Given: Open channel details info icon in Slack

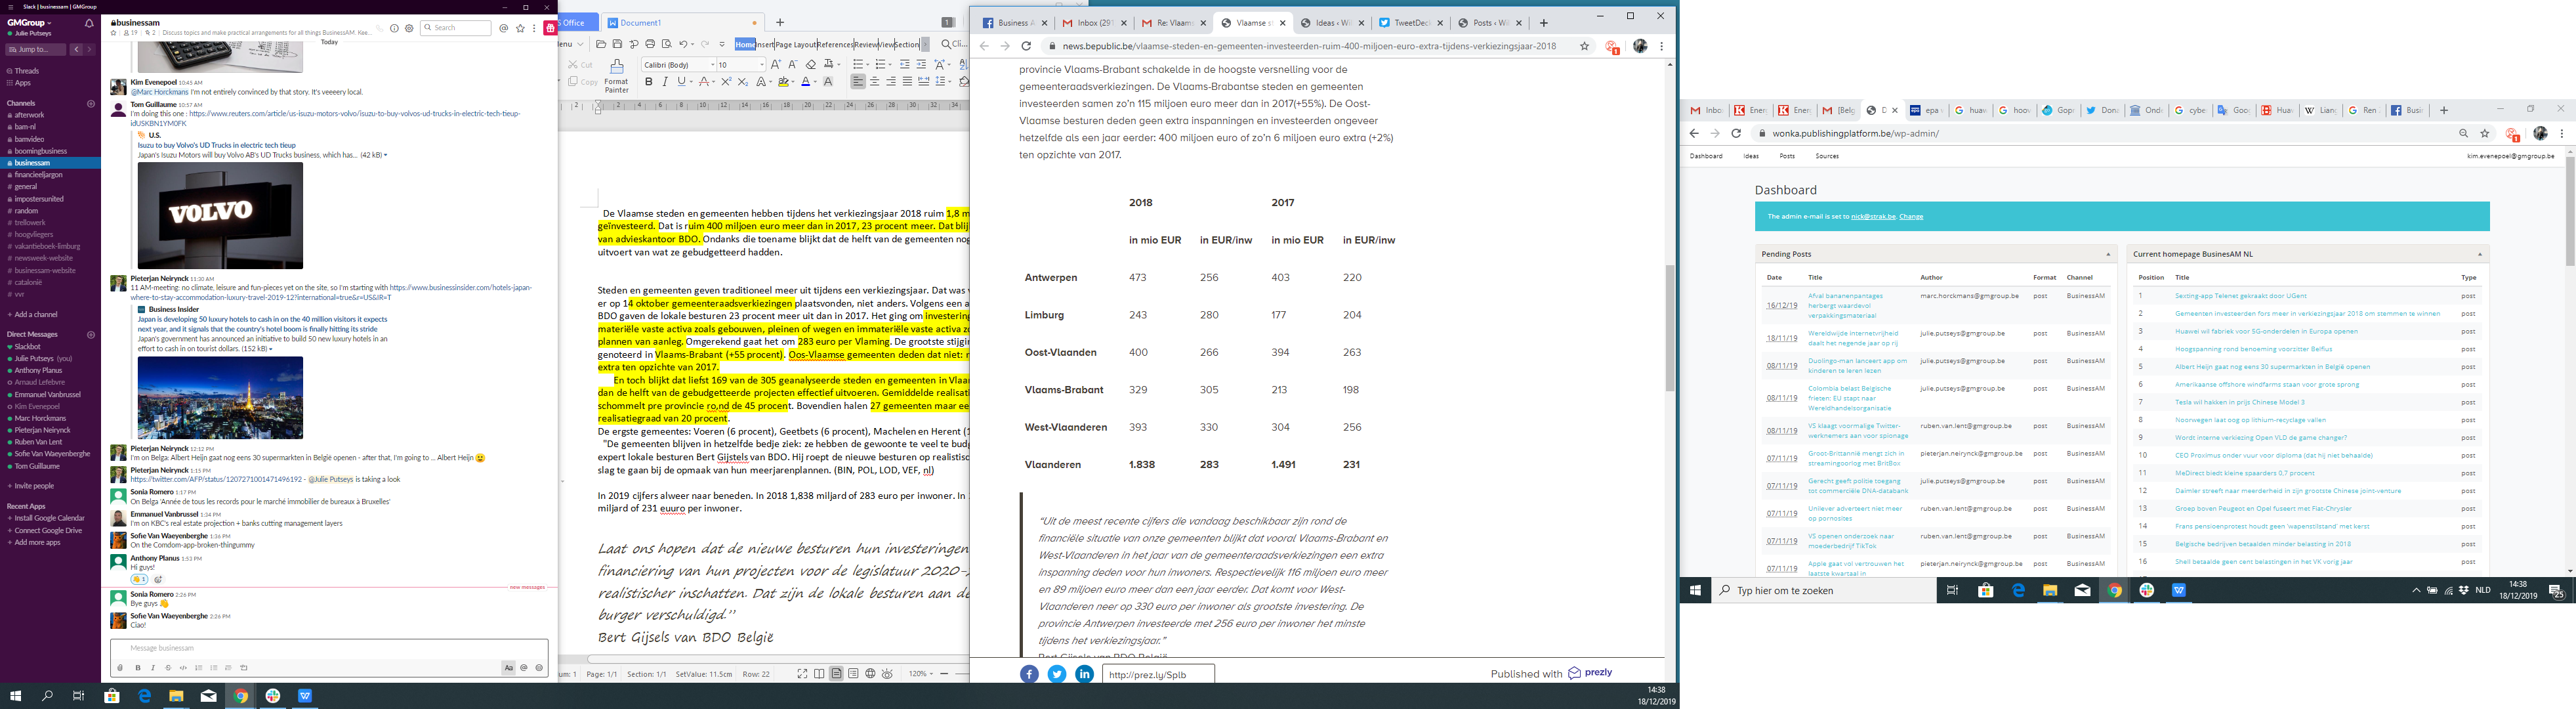Looking at the screenshot, I should point(394,28).
